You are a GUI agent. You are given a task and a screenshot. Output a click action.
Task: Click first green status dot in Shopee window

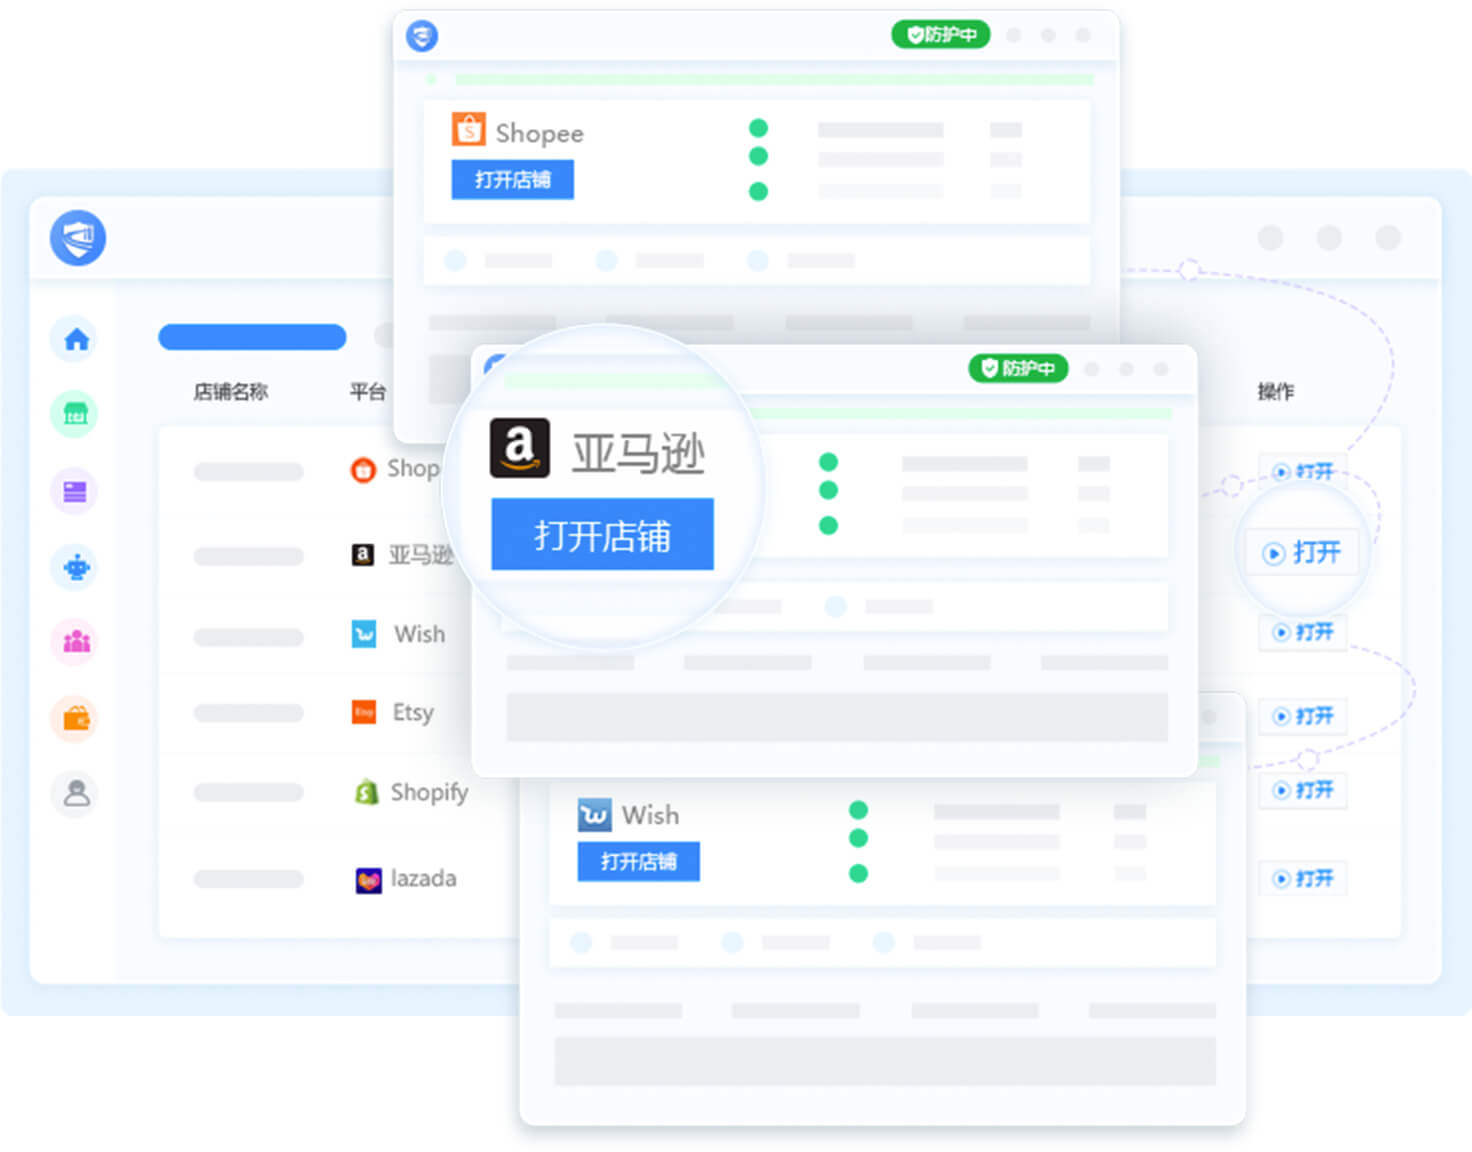click(x=758, y=128)
